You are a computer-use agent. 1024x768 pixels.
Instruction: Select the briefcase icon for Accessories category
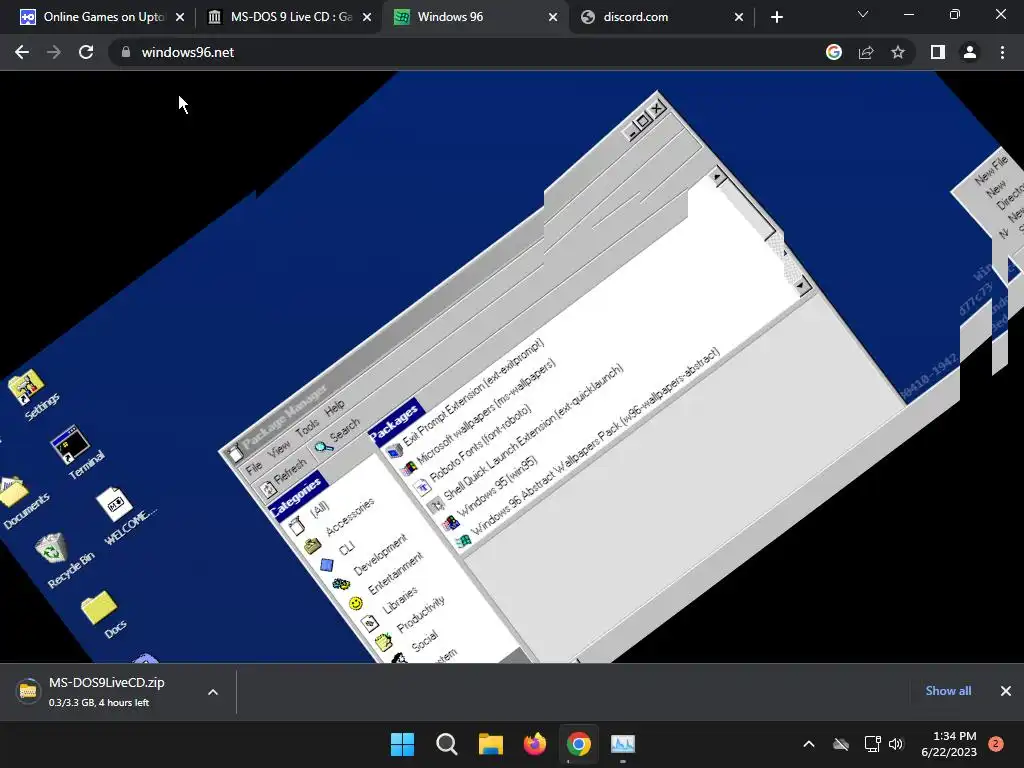click(x=313, y=545)
